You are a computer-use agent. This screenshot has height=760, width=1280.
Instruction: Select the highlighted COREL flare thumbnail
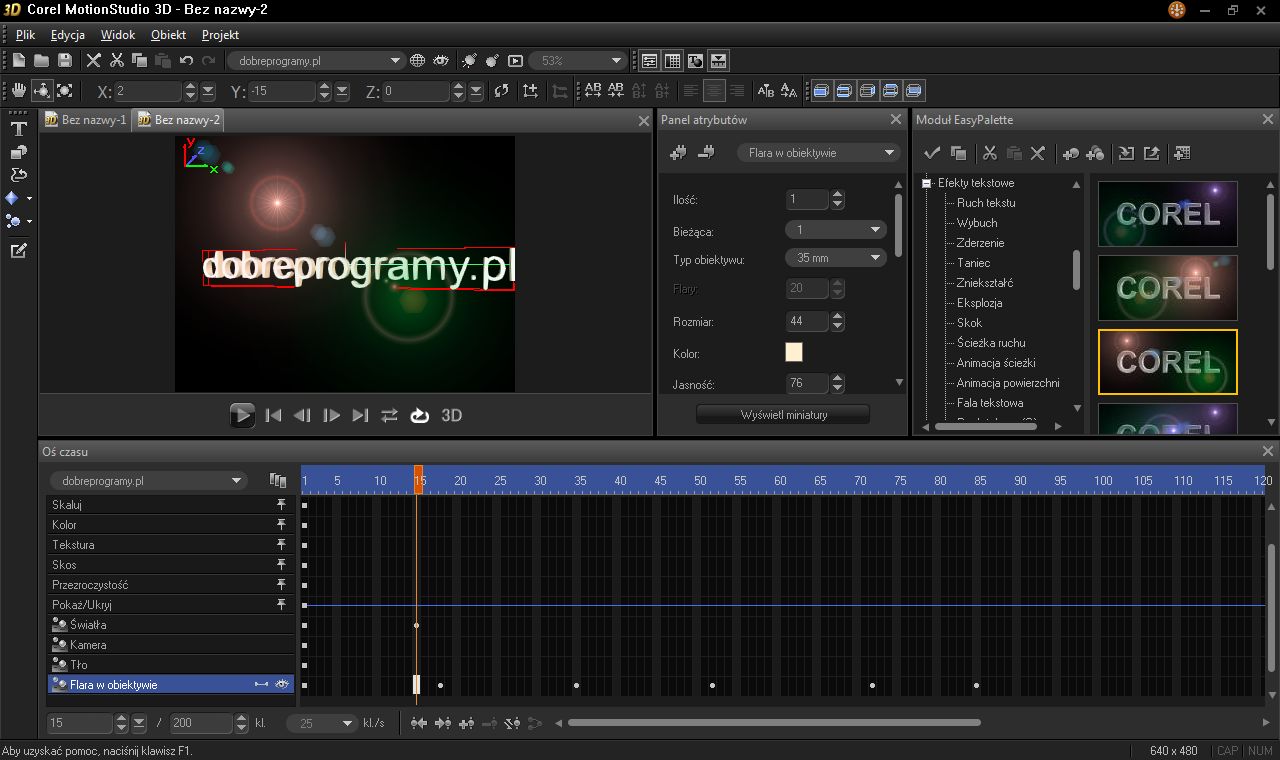1168,362
